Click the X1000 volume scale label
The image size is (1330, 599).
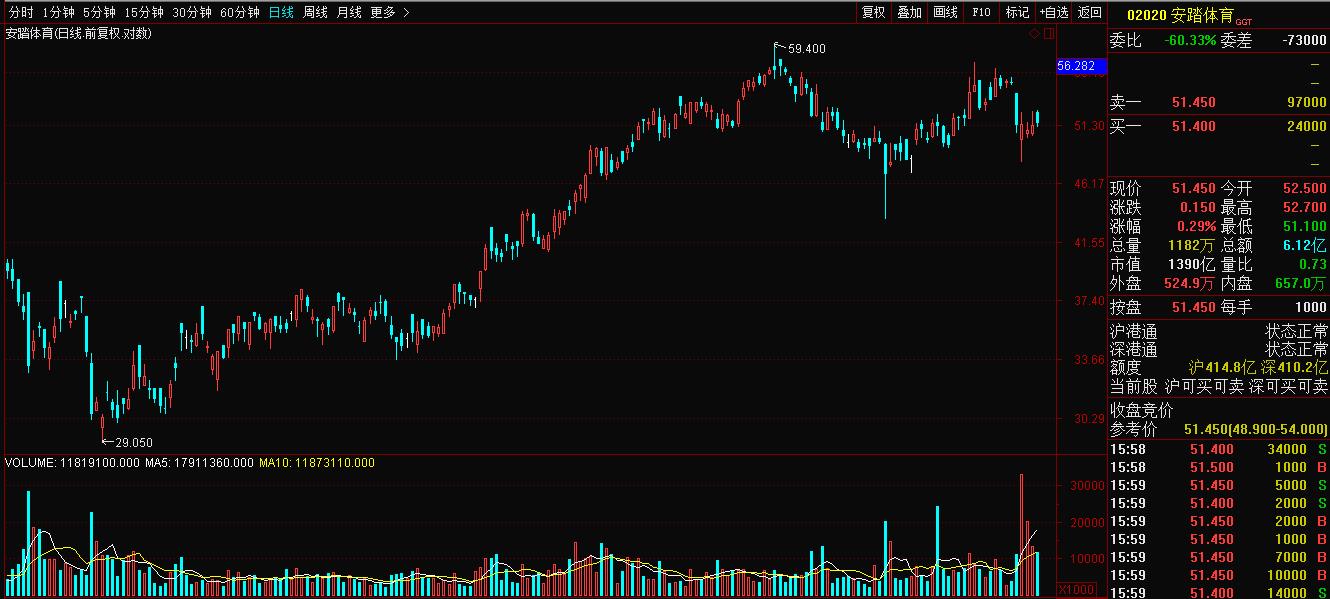coord(1075,590)
